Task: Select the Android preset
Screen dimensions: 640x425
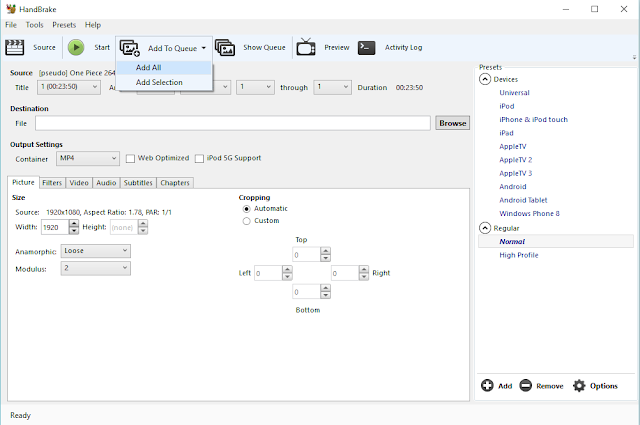Action: tap(513, 187)
